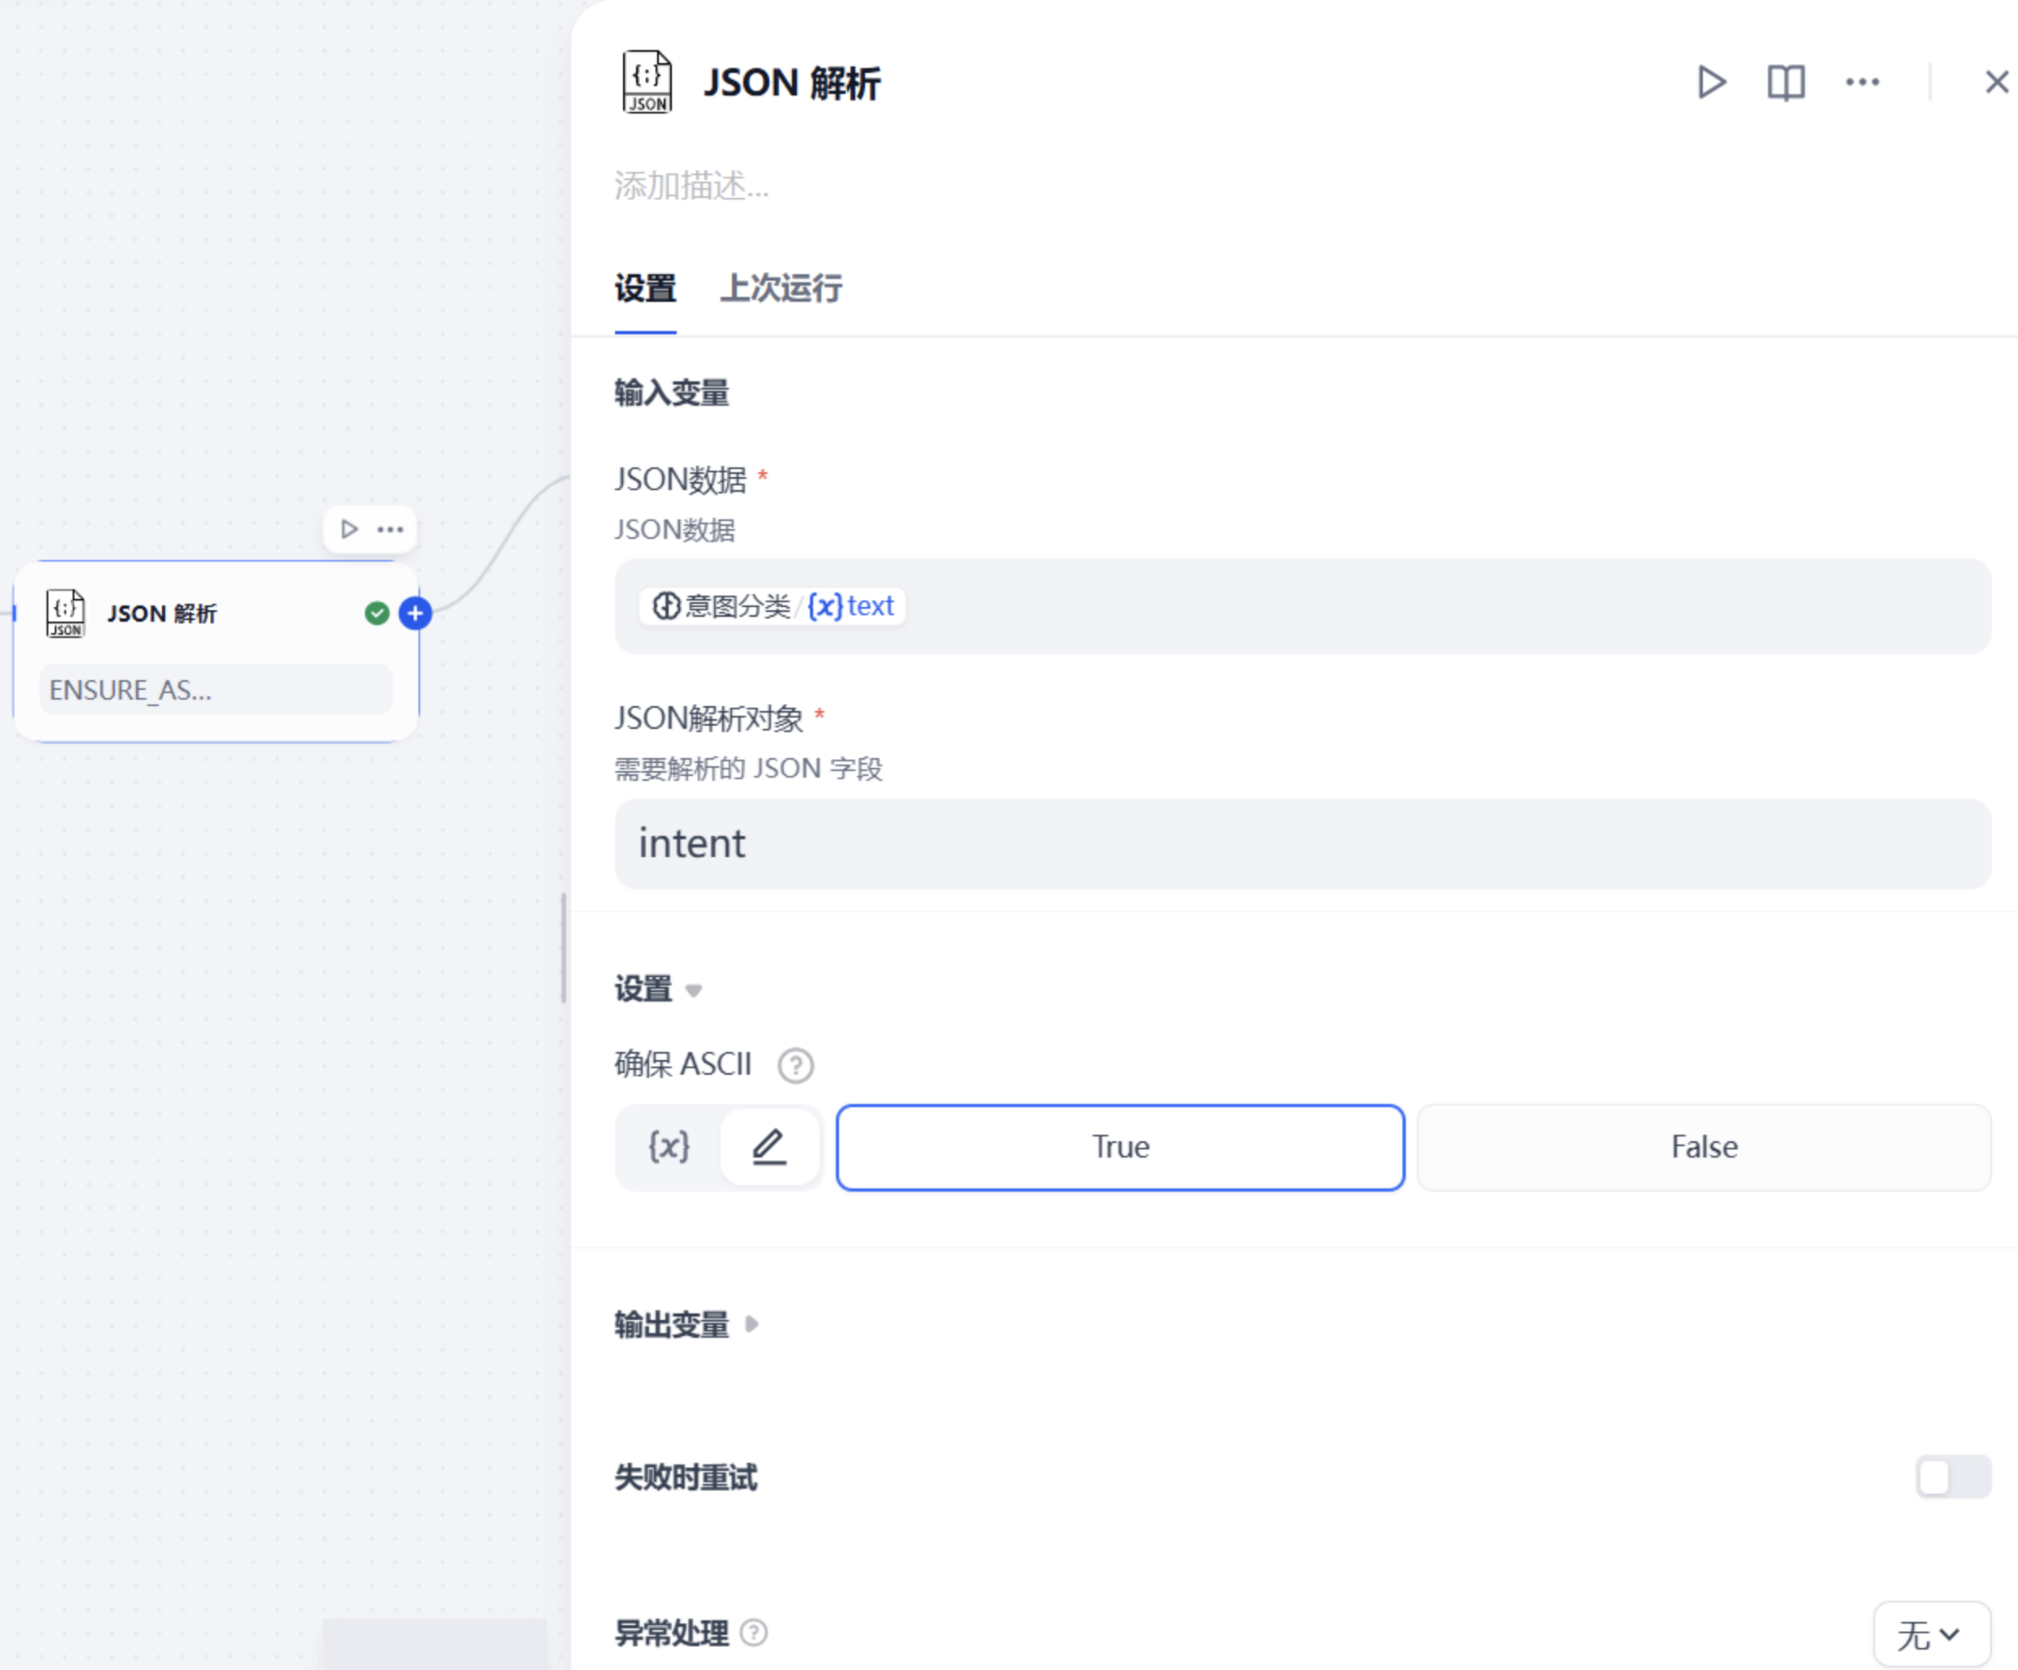The width and height of the screenshot is (2018, 1670).
Task: Switch to the 设置 tab
Action: [x=645, y=289]
